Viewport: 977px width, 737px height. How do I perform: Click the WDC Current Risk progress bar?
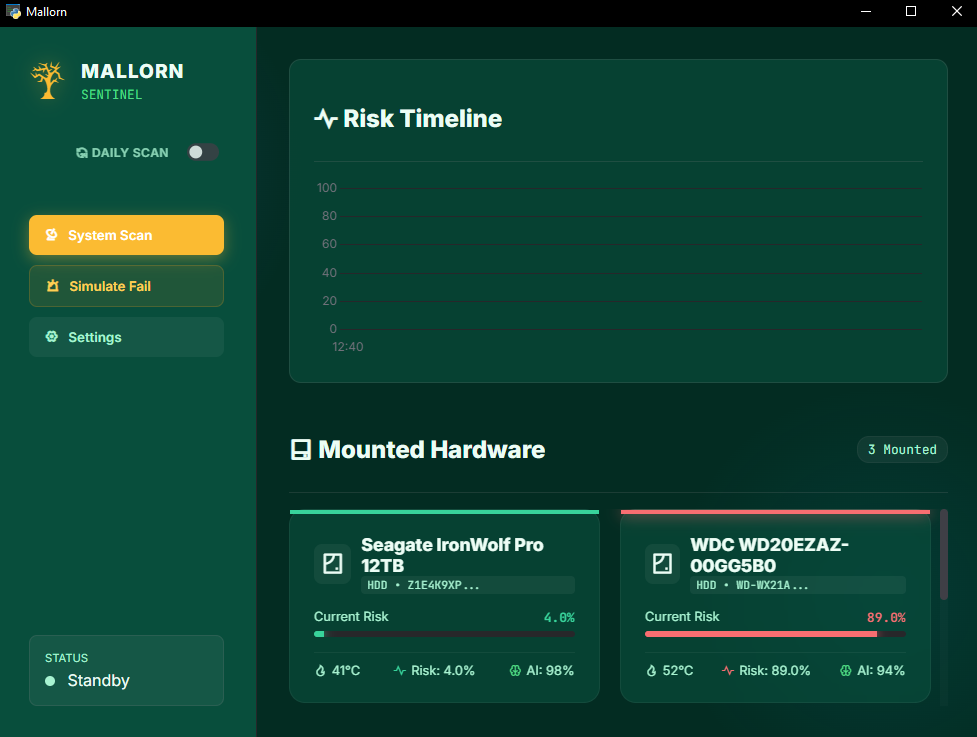[775, 634]
